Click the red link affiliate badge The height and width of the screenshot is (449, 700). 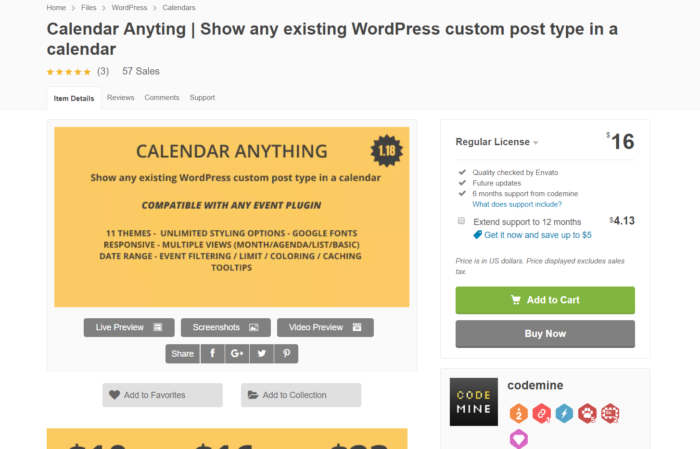point(542,413)
